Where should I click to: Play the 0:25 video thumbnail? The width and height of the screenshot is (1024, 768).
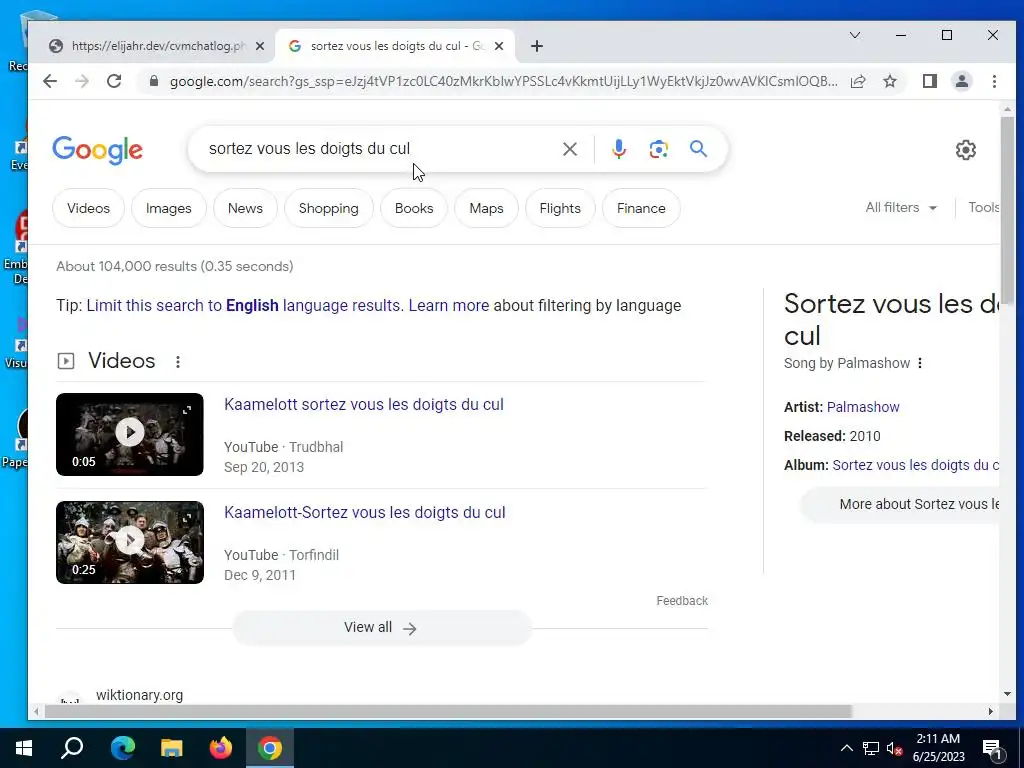click(x=130, y=542)
